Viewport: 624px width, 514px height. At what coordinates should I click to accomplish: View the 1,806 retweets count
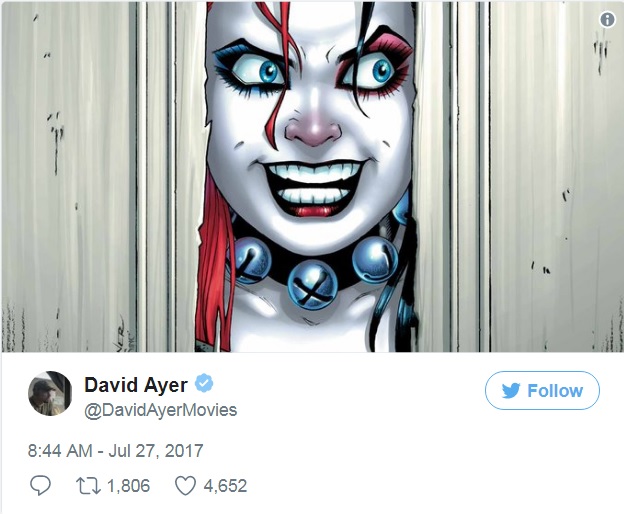pyautogui.click(x=129, y=486)
